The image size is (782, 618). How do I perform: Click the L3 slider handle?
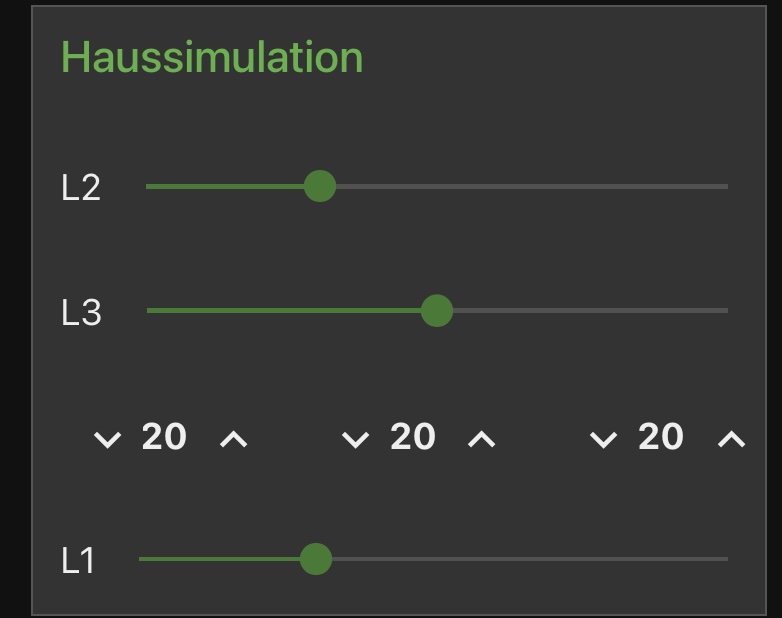[436, 311]
